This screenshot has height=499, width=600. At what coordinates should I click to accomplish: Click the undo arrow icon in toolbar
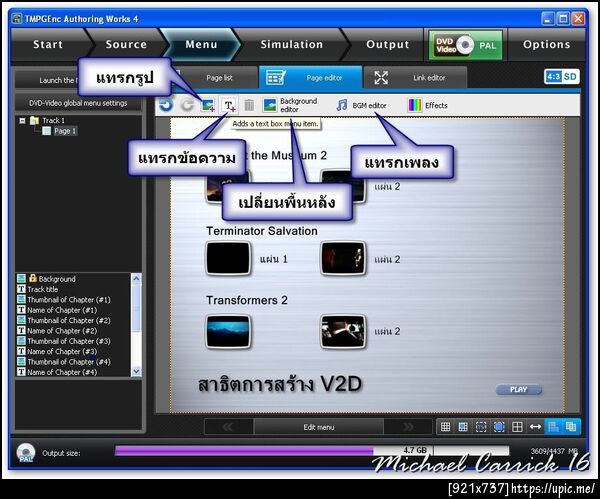click(166, 104)
